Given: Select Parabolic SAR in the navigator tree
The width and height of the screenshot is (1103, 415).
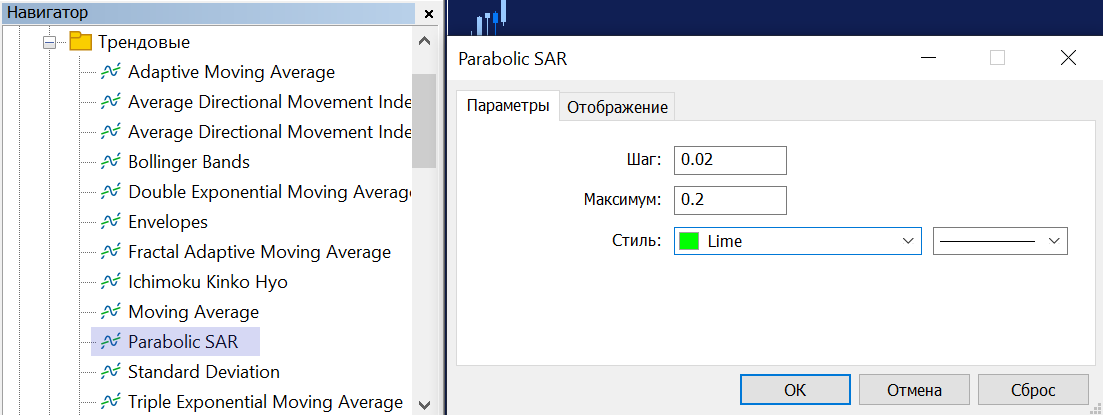Looking at the screenshot, I should pos(183,342).
